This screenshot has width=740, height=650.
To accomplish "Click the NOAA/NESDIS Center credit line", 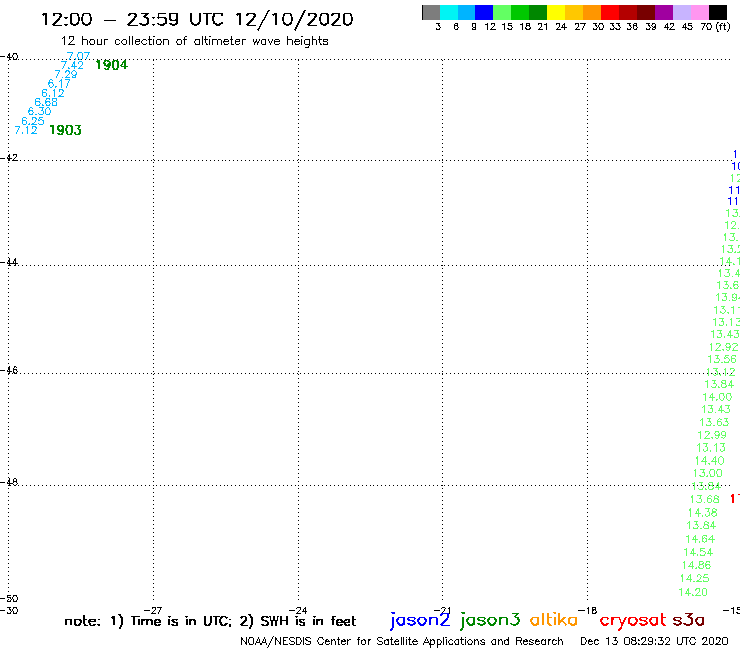I will point(402,642).
